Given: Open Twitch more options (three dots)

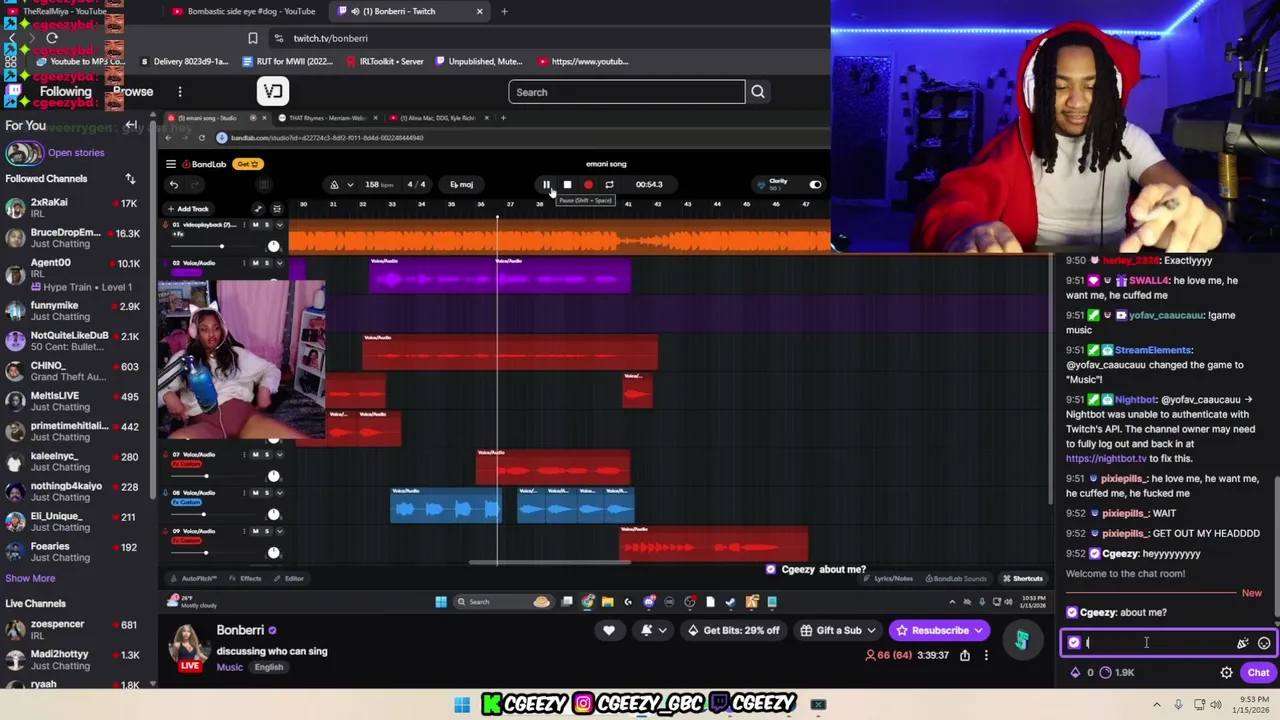Looking at the screenshot, I should click(180, 92).
